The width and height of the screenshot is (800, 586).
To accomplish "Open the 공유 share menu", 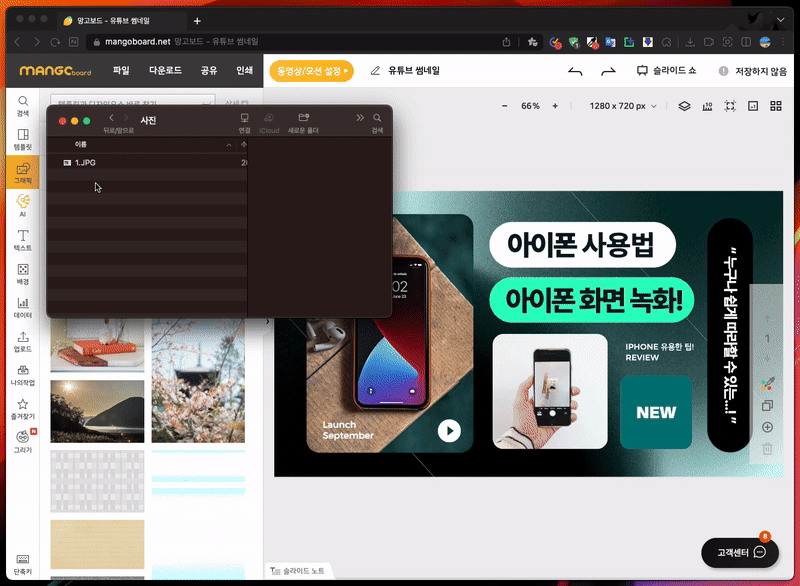I will 209,71.
